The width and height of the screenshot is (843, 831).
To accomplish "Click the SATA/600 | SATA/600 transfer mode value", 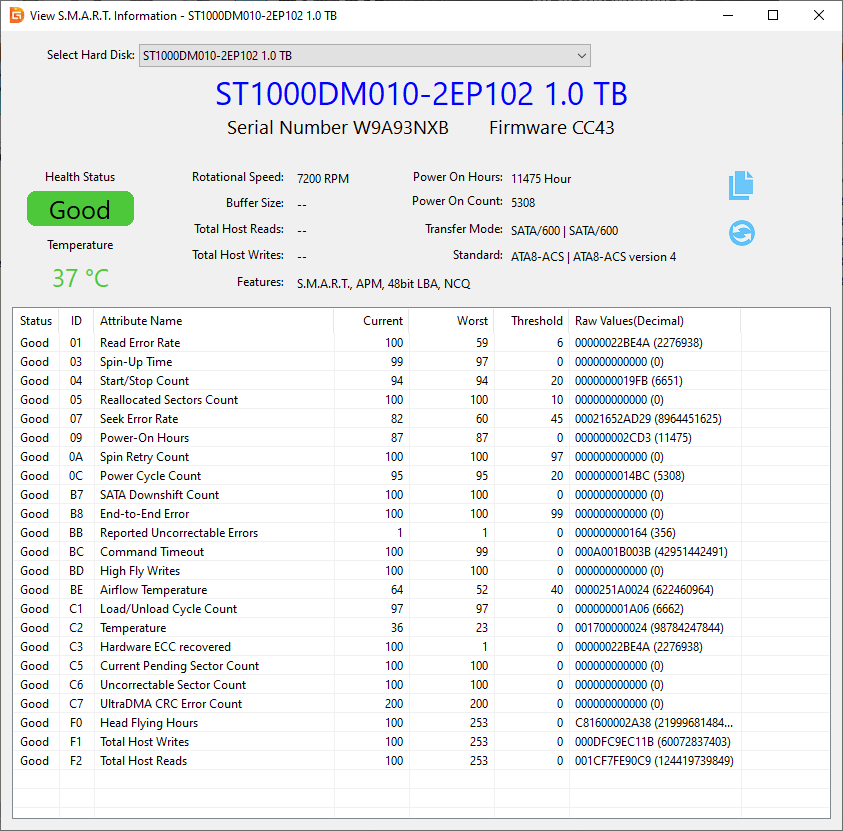I will coord(565,231).
